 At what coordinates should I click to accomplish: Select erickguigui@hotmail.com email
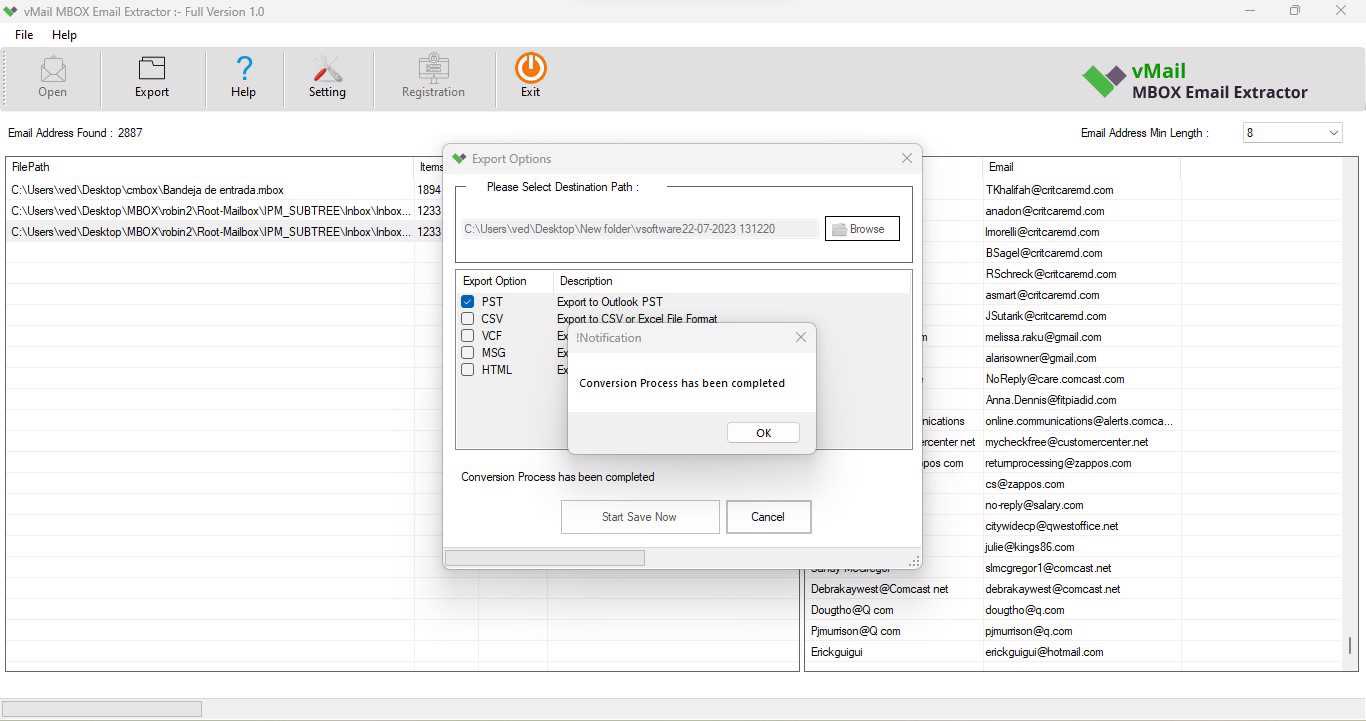(1044, 652)
